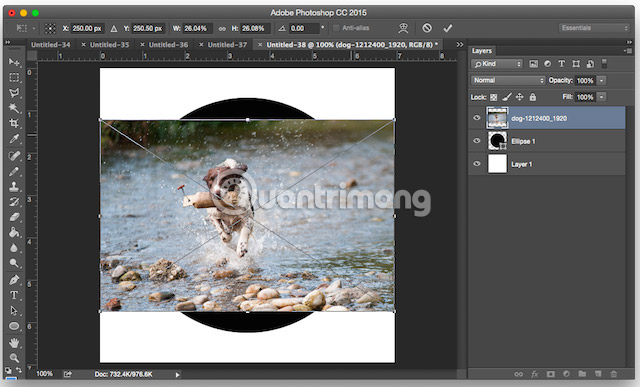This screenshot has height=387, width=640.
Task: Select the Path Selection tool
Action: coord(14,311)
